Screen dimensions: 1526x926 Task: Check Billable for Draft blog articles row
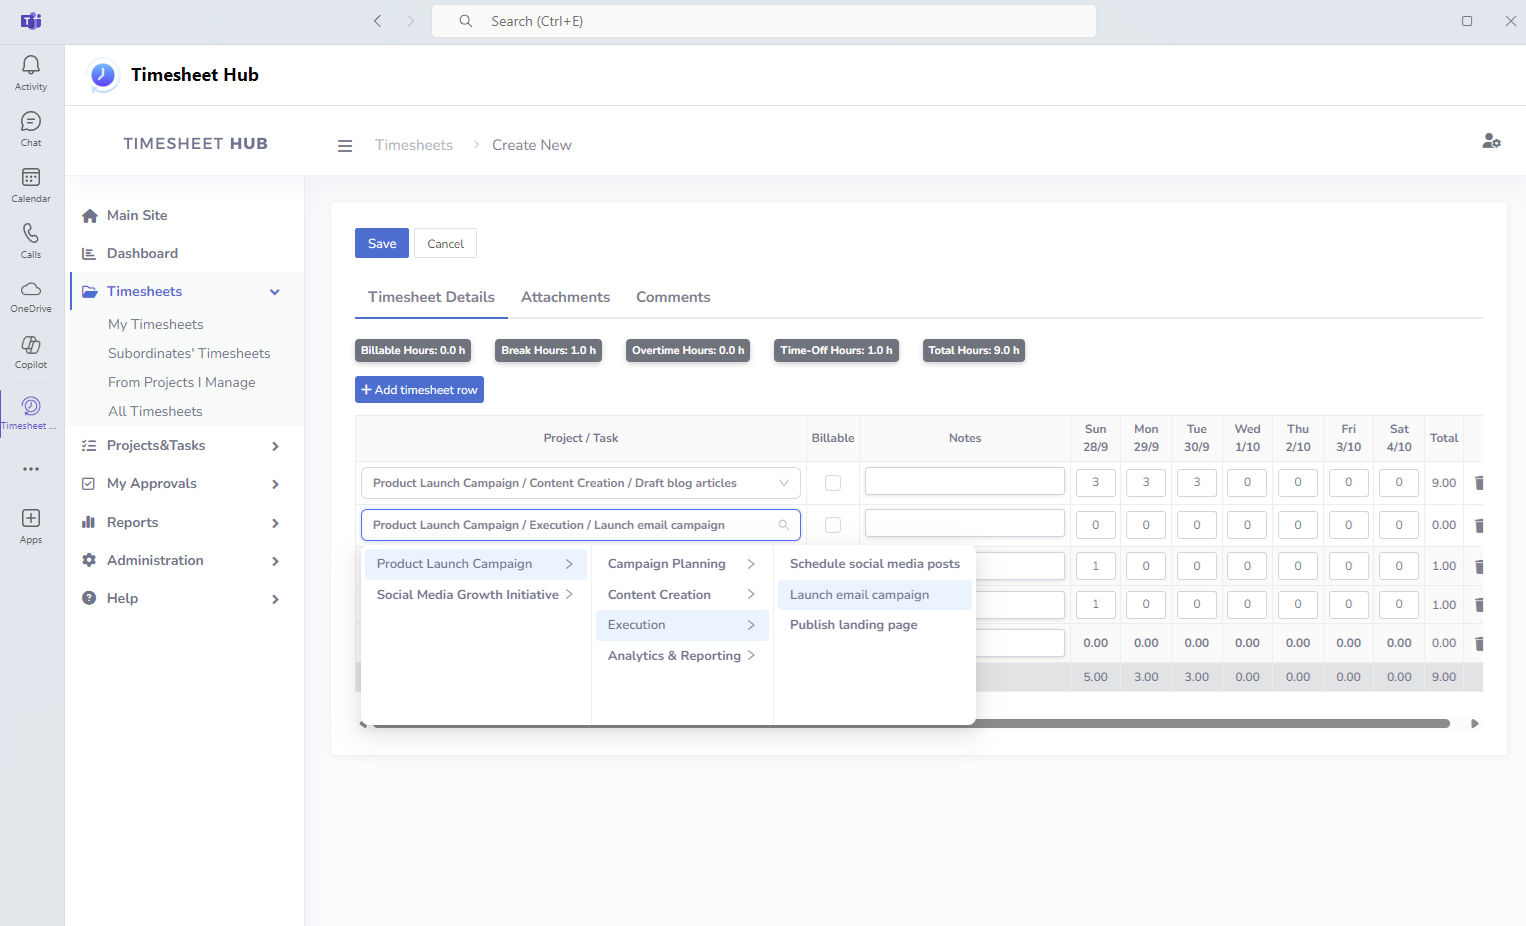click(832, 483)
